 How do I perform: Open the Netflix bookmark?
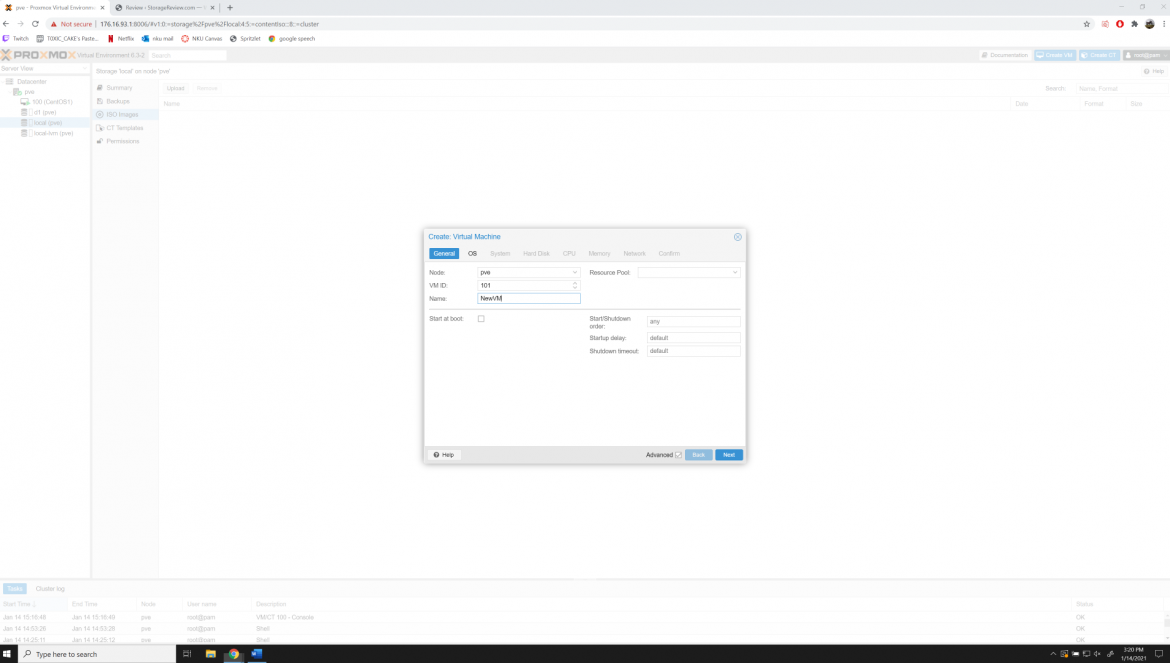pyautogui.click(x=121, y=39)
